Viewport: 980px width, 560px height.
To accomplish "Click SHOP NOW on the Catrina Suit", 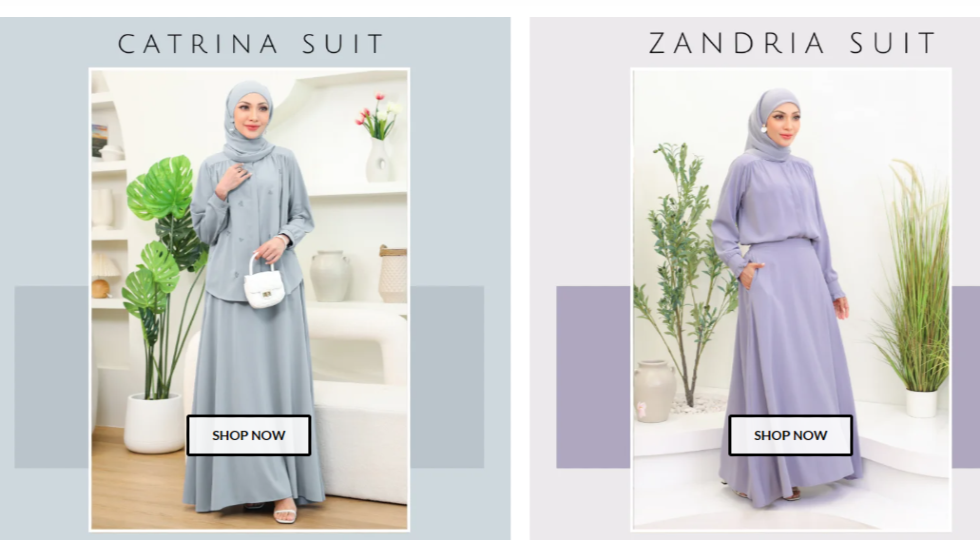I will 249,435.
